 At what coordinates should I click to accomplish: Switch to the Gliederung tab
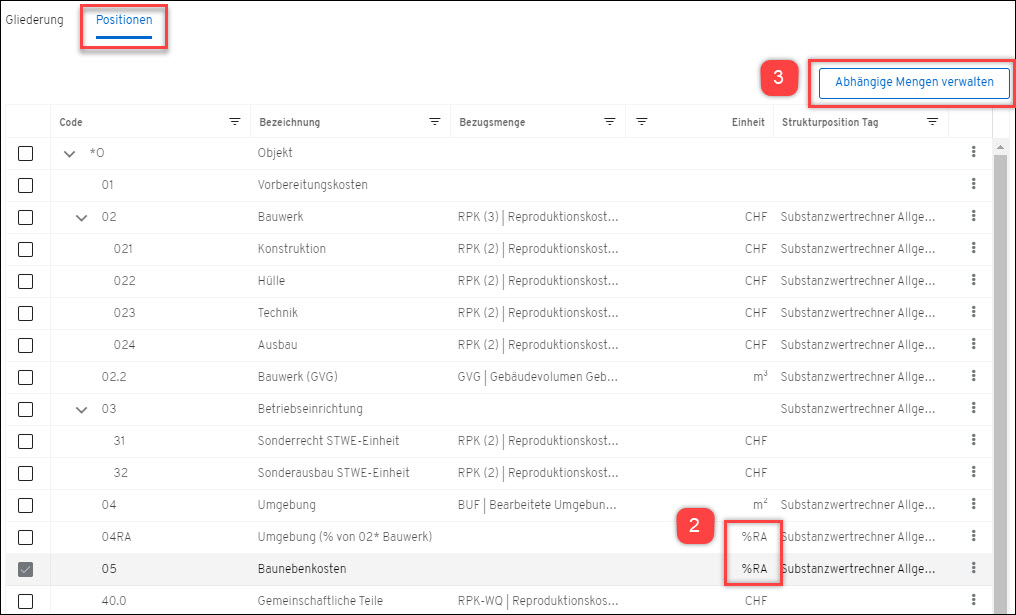coord(34,20)
